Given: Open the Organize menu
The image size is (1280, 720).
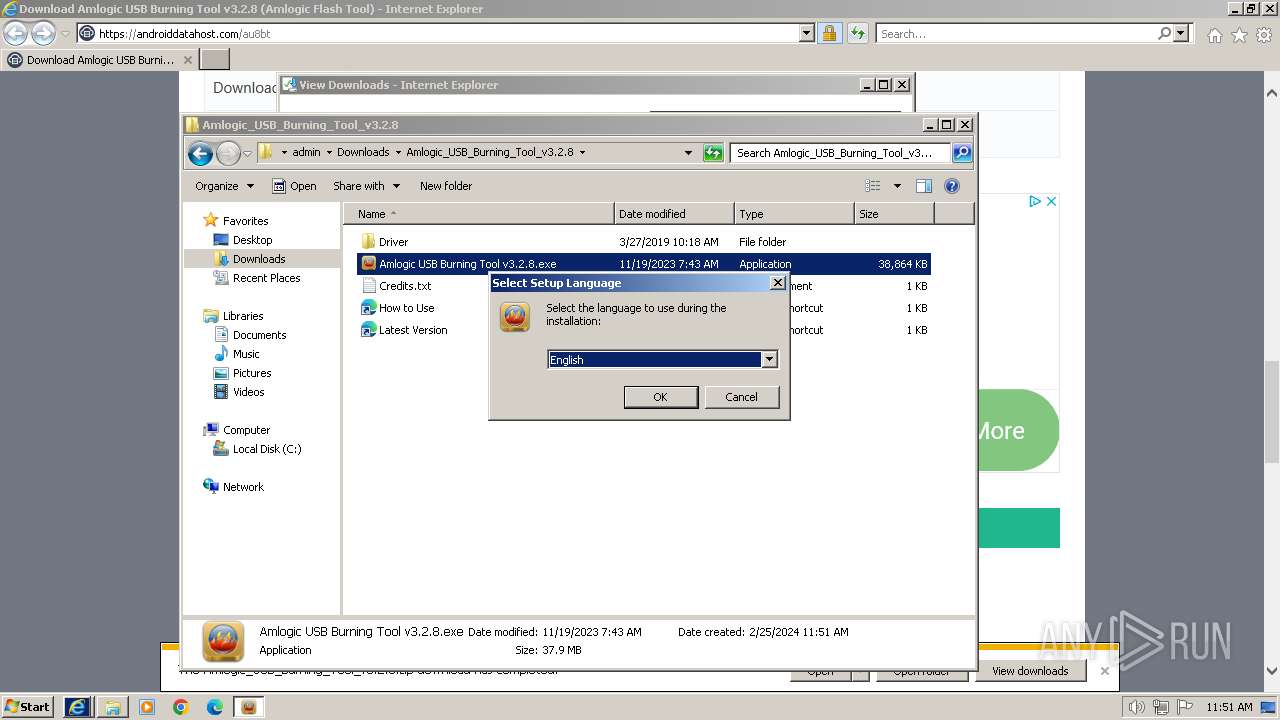Looking at the screenshot, I should pyautogui.click(x=224, y=186).
